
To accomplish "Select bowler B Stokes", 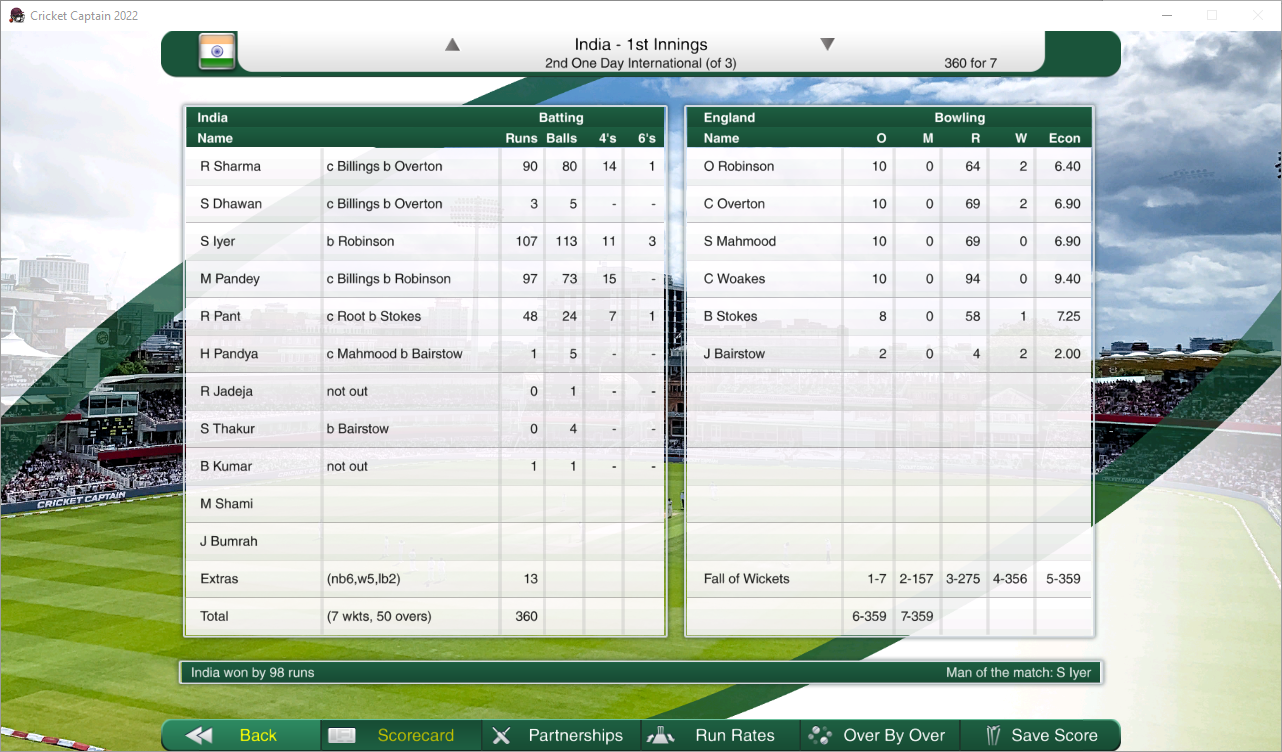I will point(731,316).
